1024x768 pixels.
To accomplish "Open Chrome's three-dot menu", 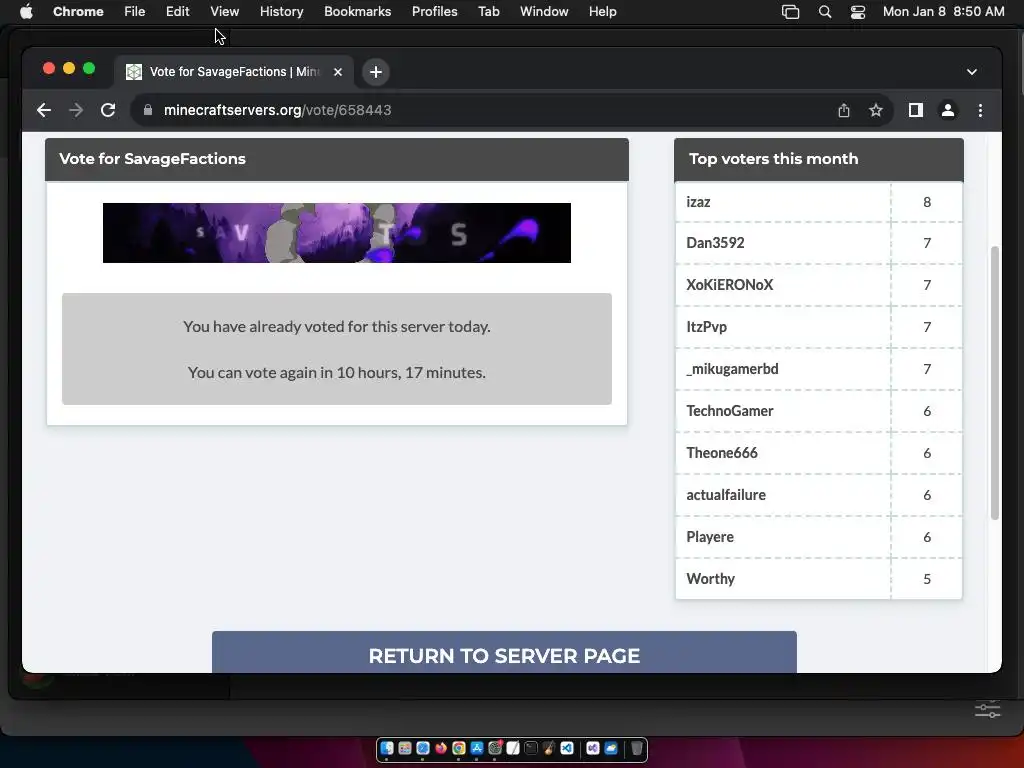I will (980, 110).
